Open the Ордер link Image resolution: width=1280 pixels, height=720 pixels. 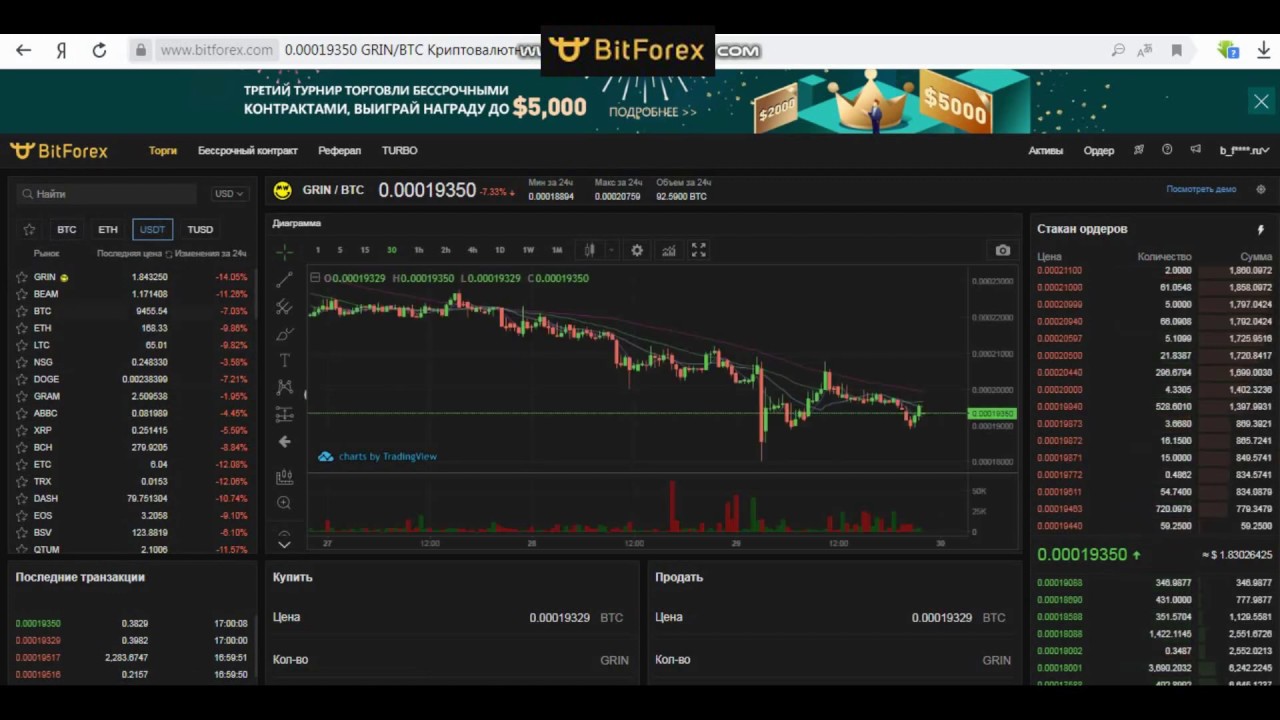1099,151
